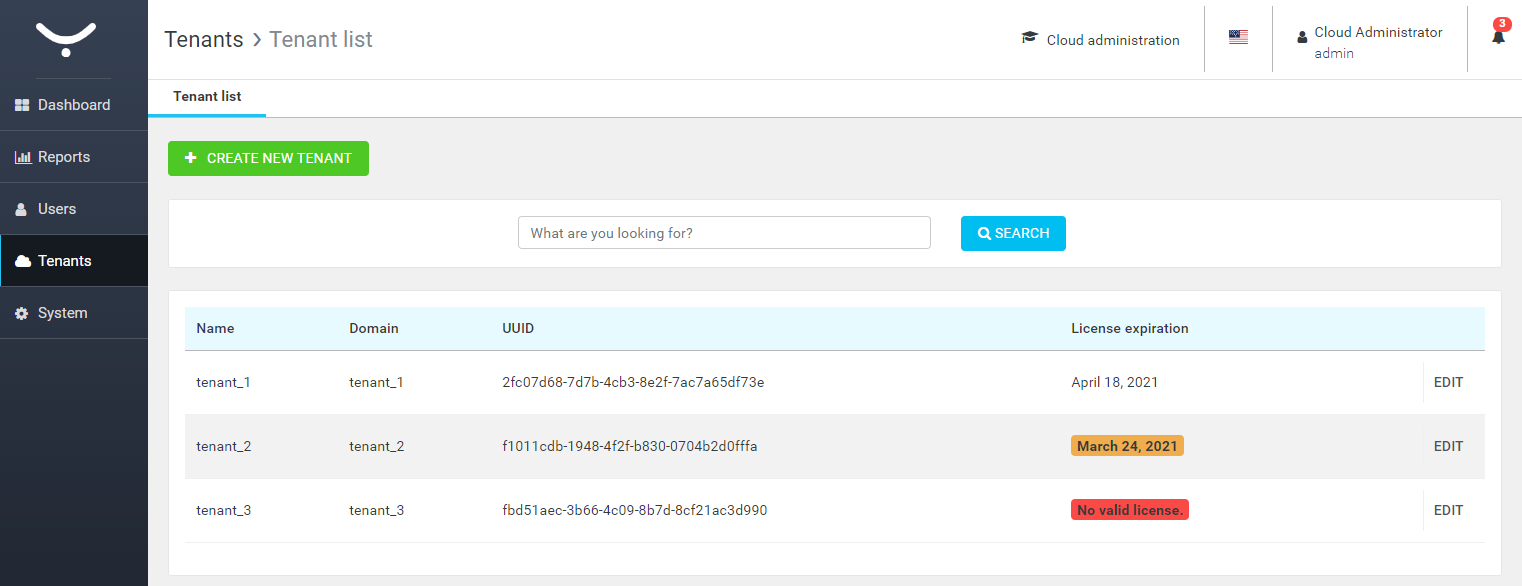The image size is (1522, 586).
Task: Select Tenants in the sidebar
Action: 64,261
